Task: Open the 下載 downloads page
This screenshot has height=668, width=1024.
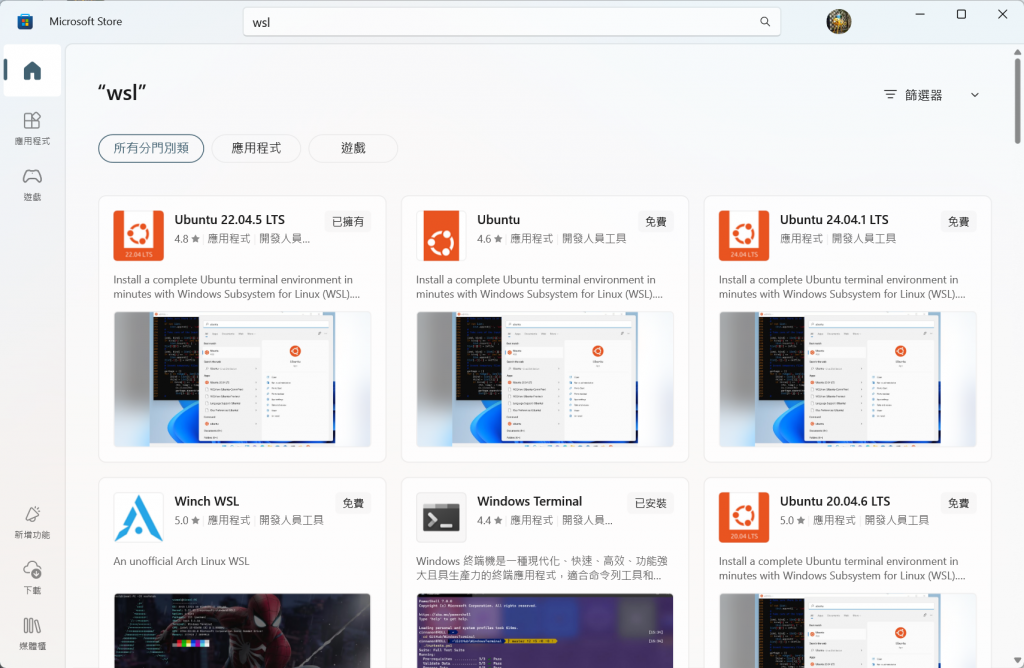Action: tap(32, 578)
